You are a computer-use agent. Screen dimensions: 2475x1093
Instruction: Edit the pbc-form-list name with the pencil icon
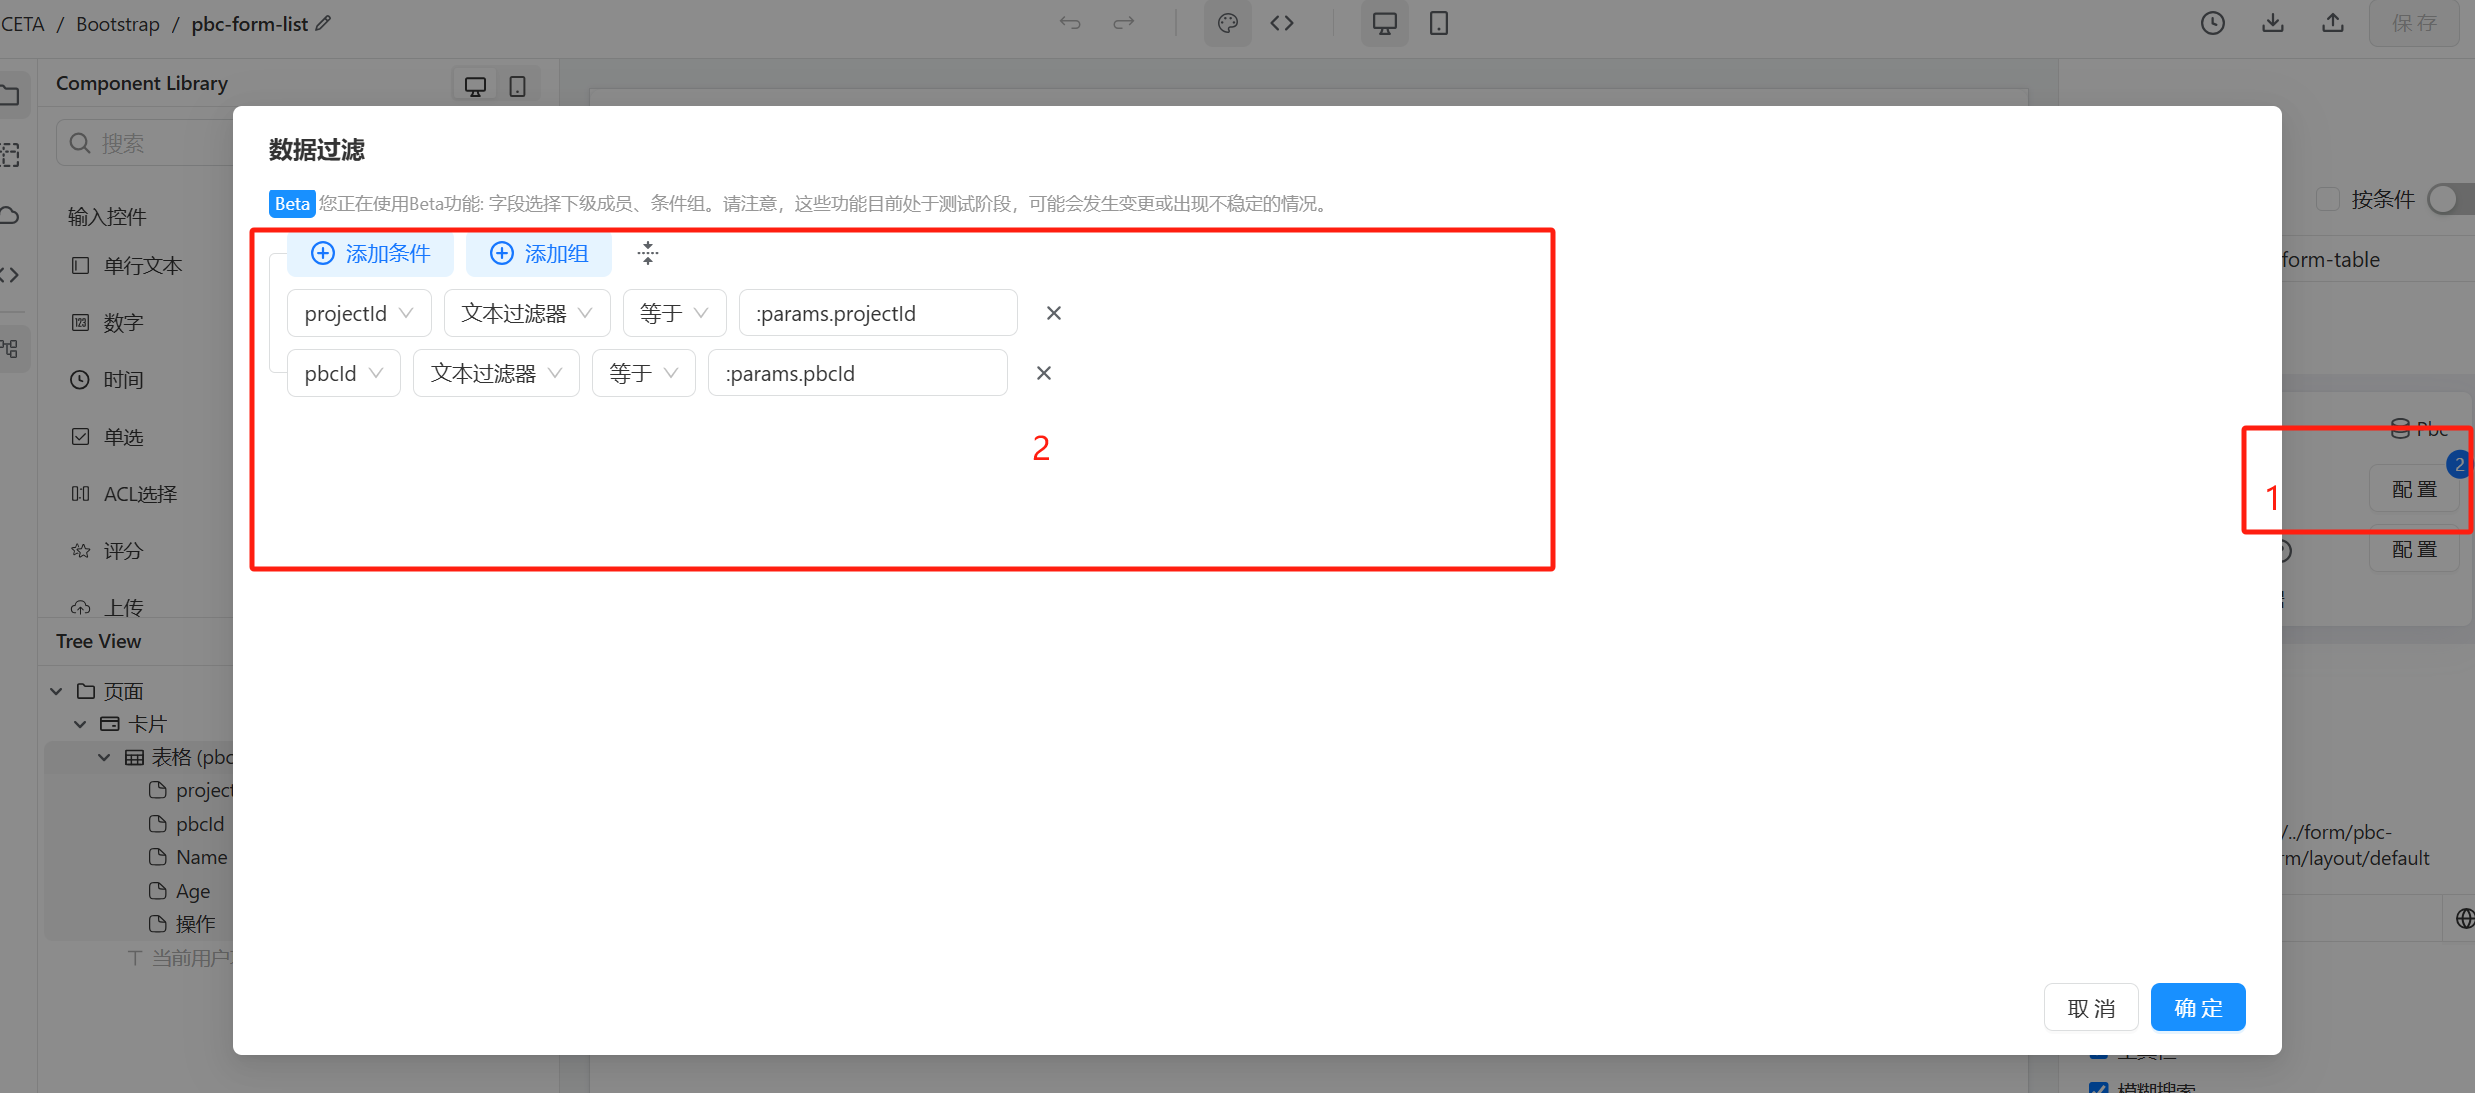pos(323,23)
